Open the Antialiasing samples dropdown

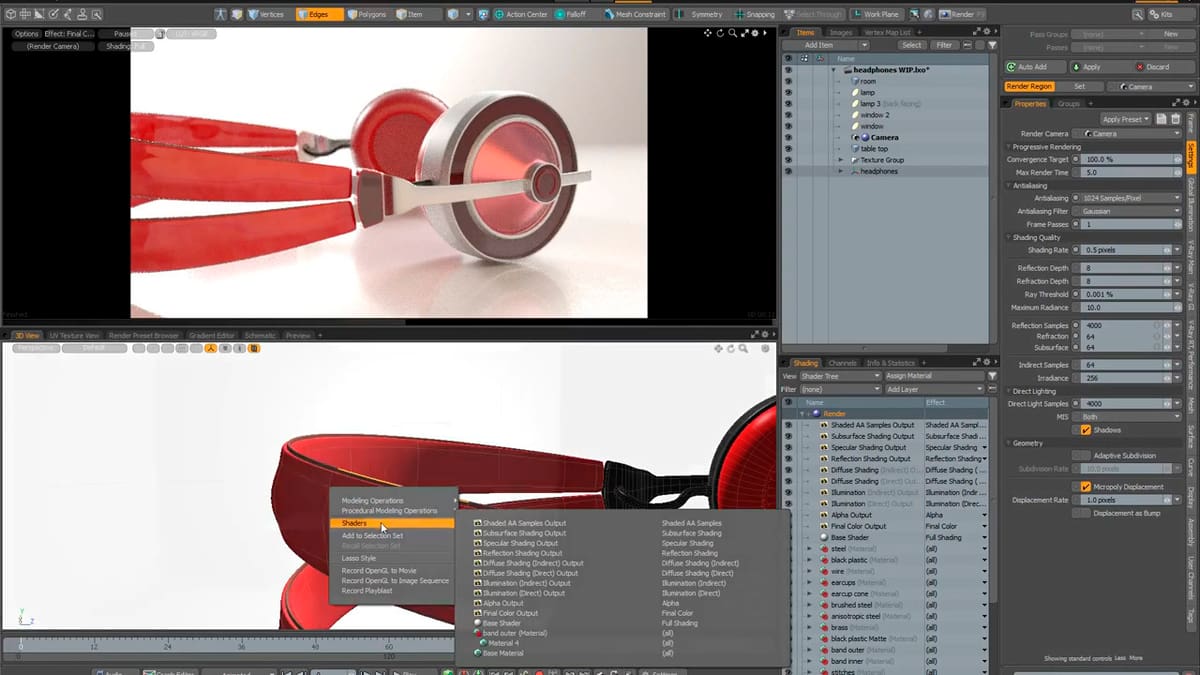[1131, 198]
